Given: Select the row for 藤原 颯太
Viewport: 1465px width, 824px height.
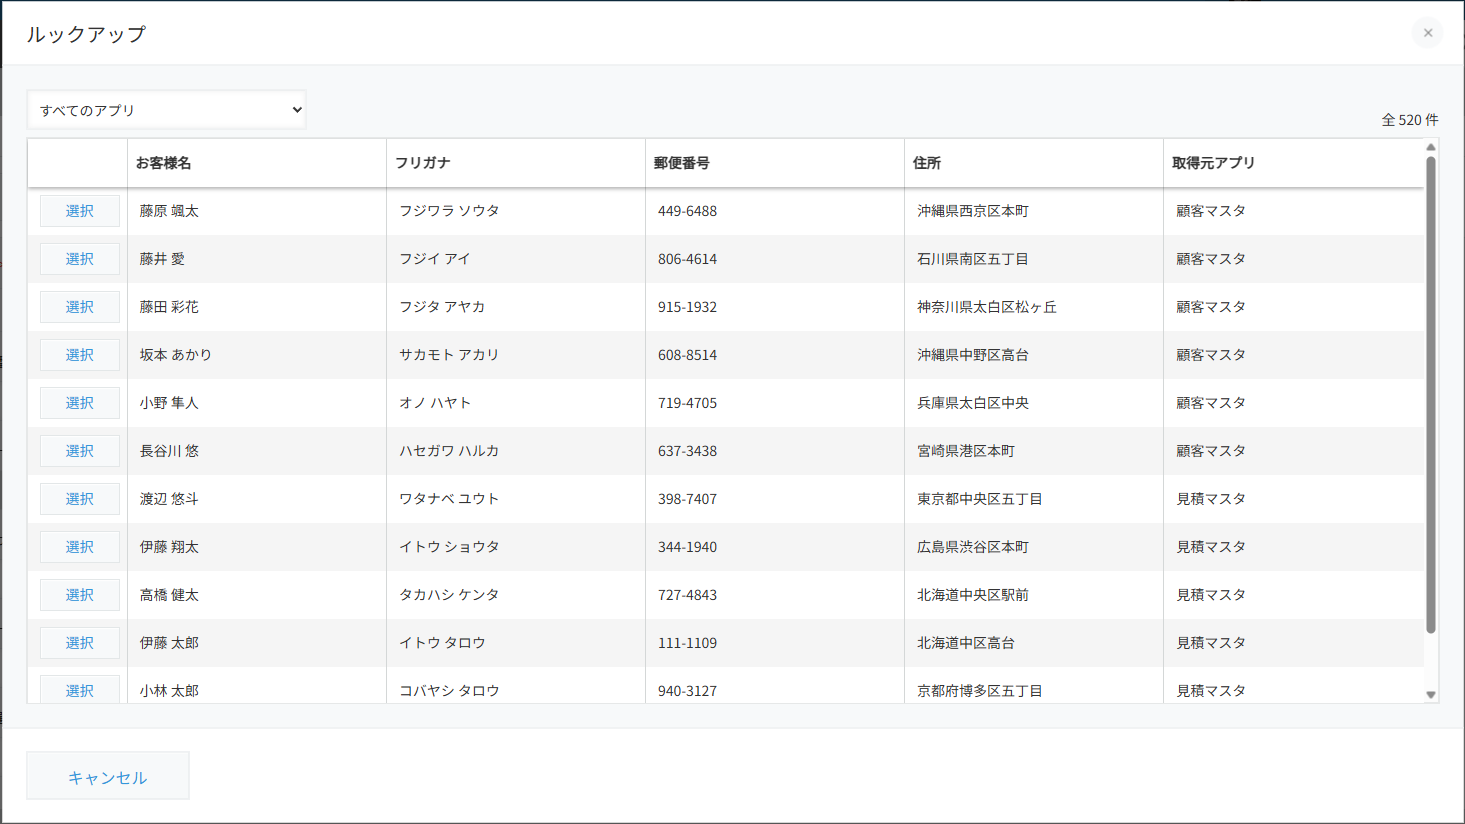Looking at the screenshot, I should click(x=80, y=211).
